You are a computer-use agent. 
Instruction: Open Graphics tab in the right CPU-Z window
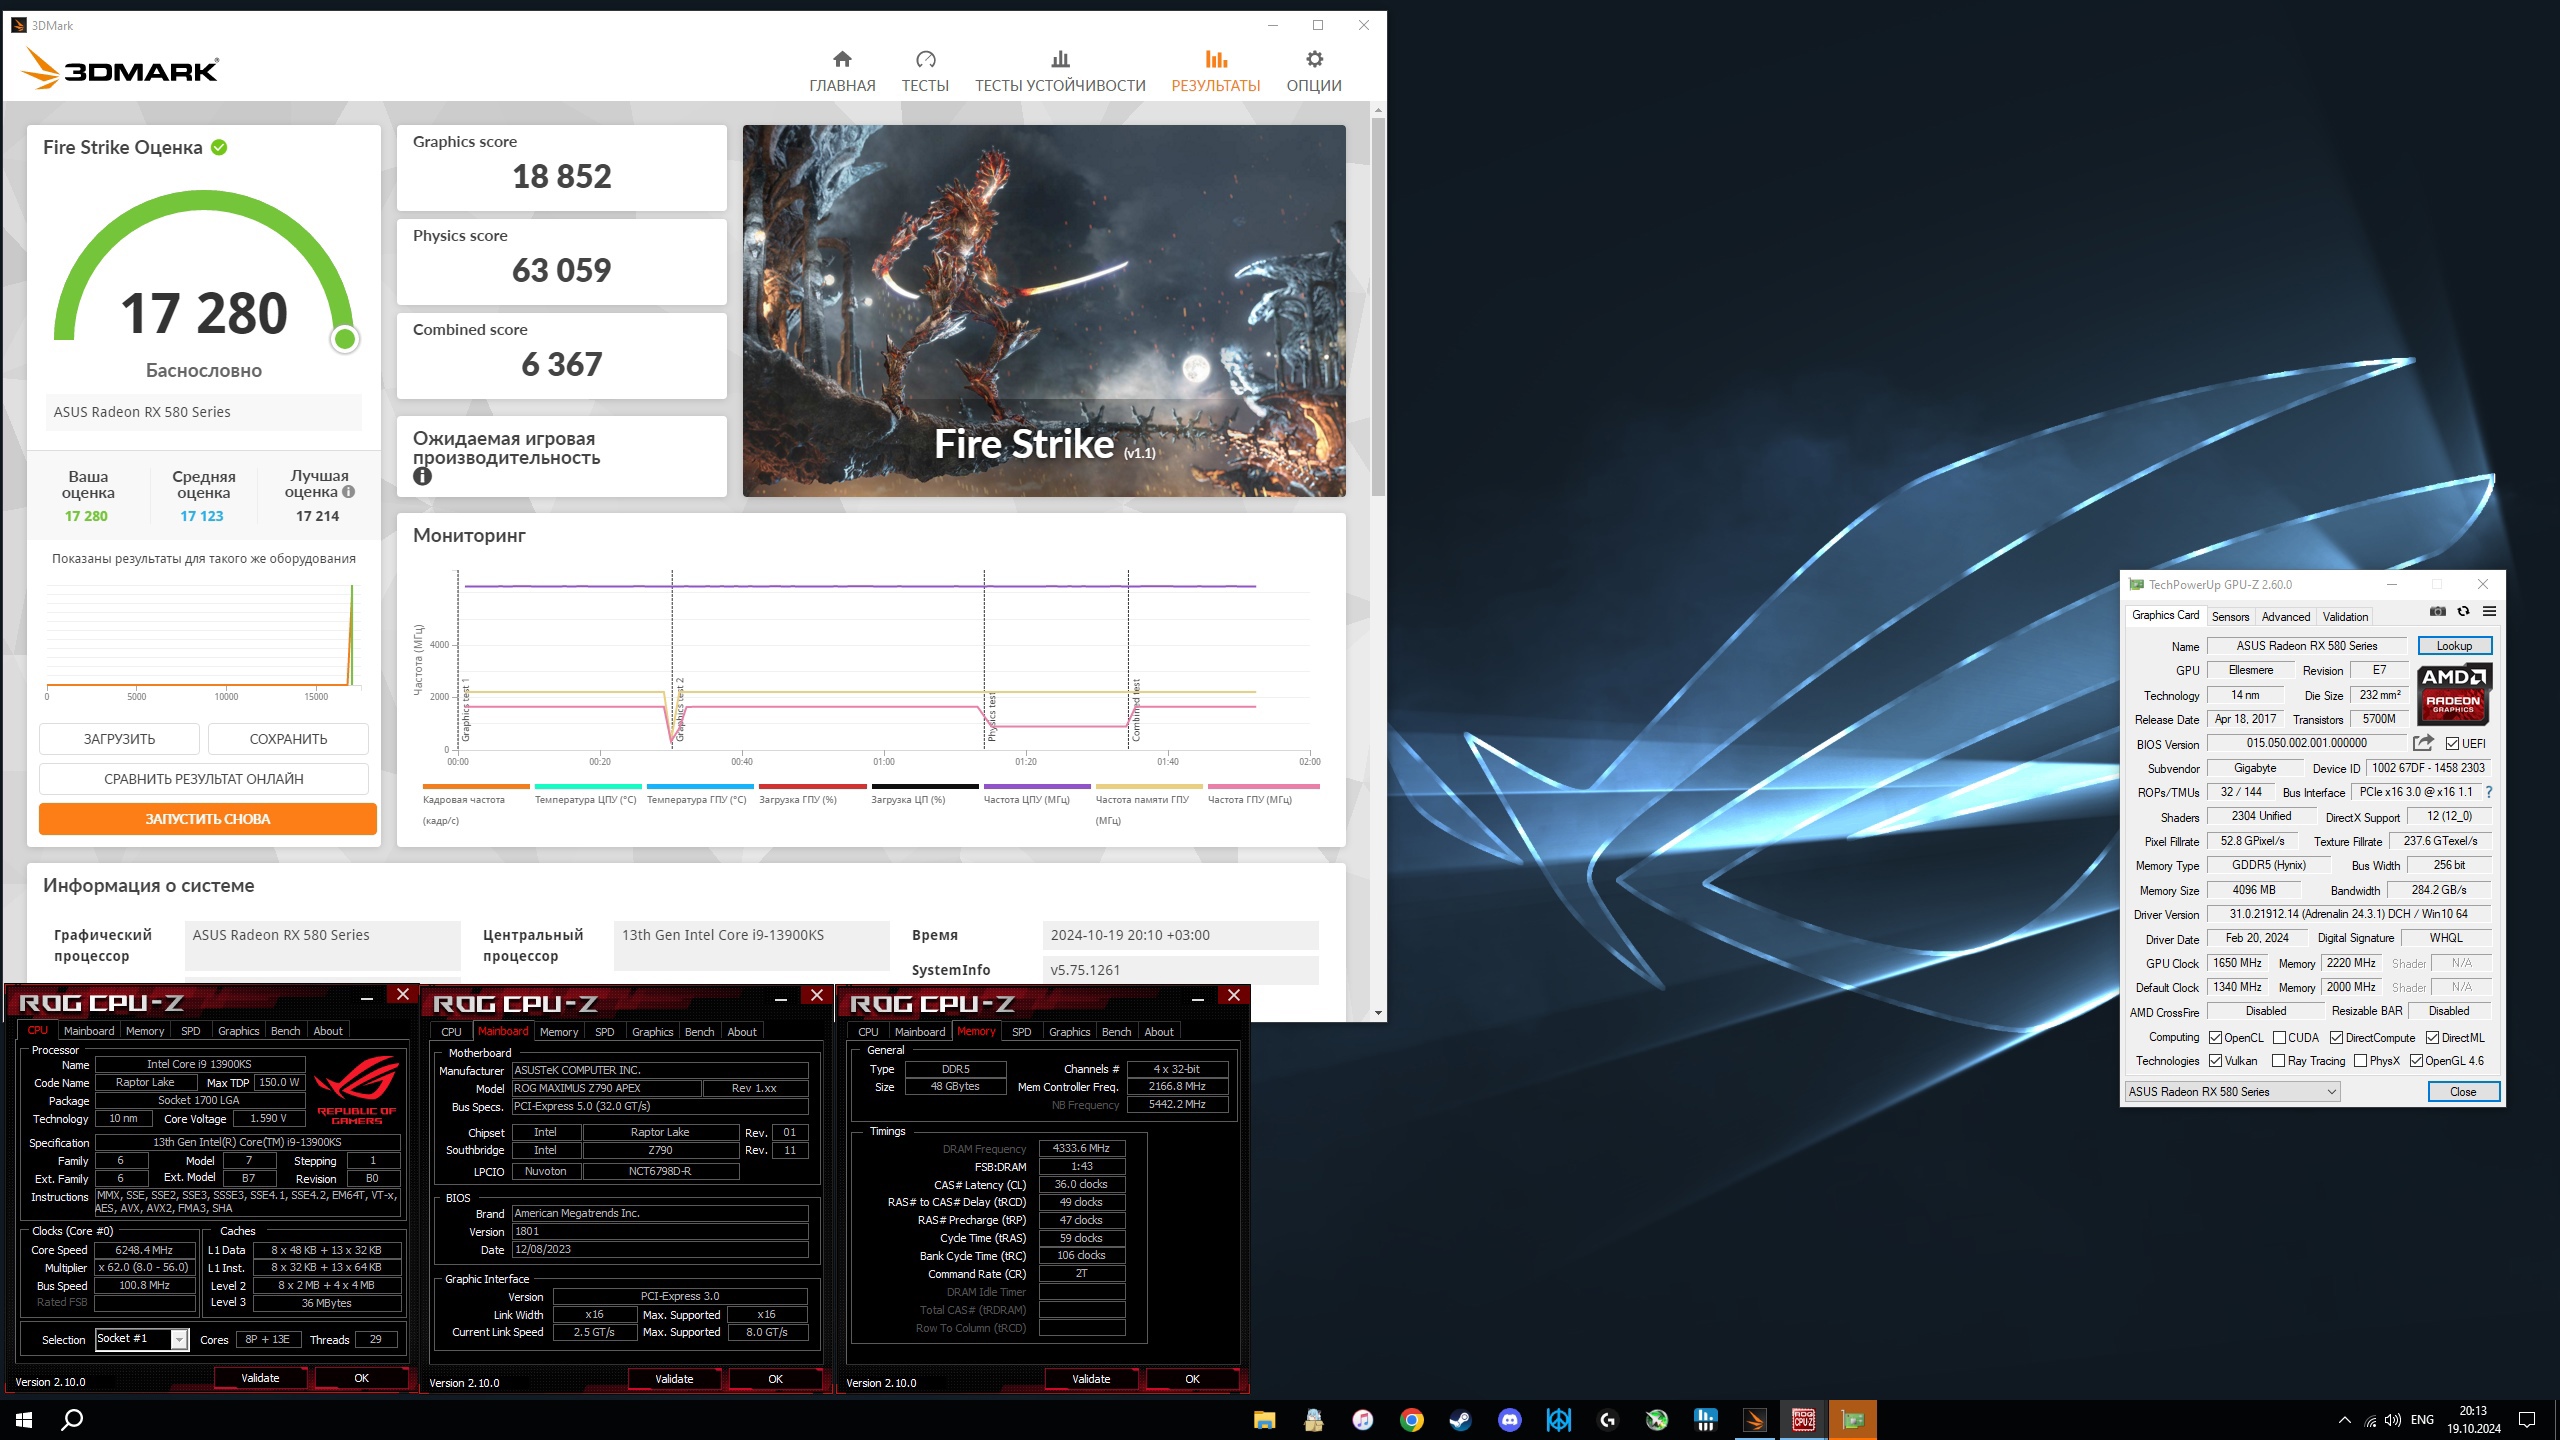1069,1032
